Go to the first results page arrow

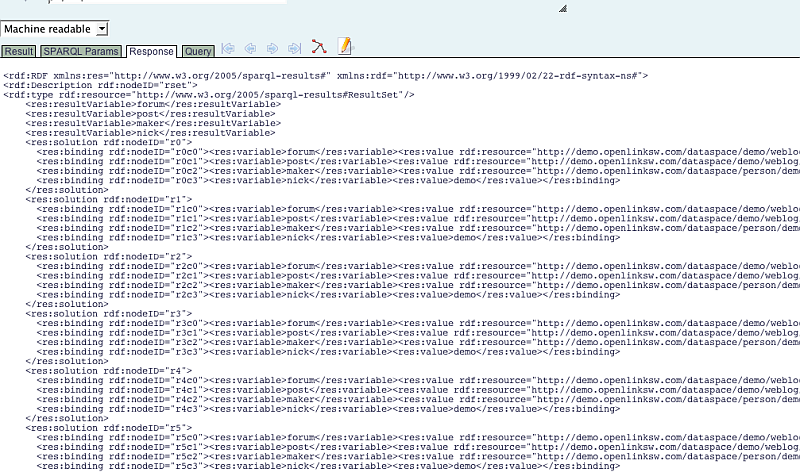pyautogui.click(x=228, y=48)
